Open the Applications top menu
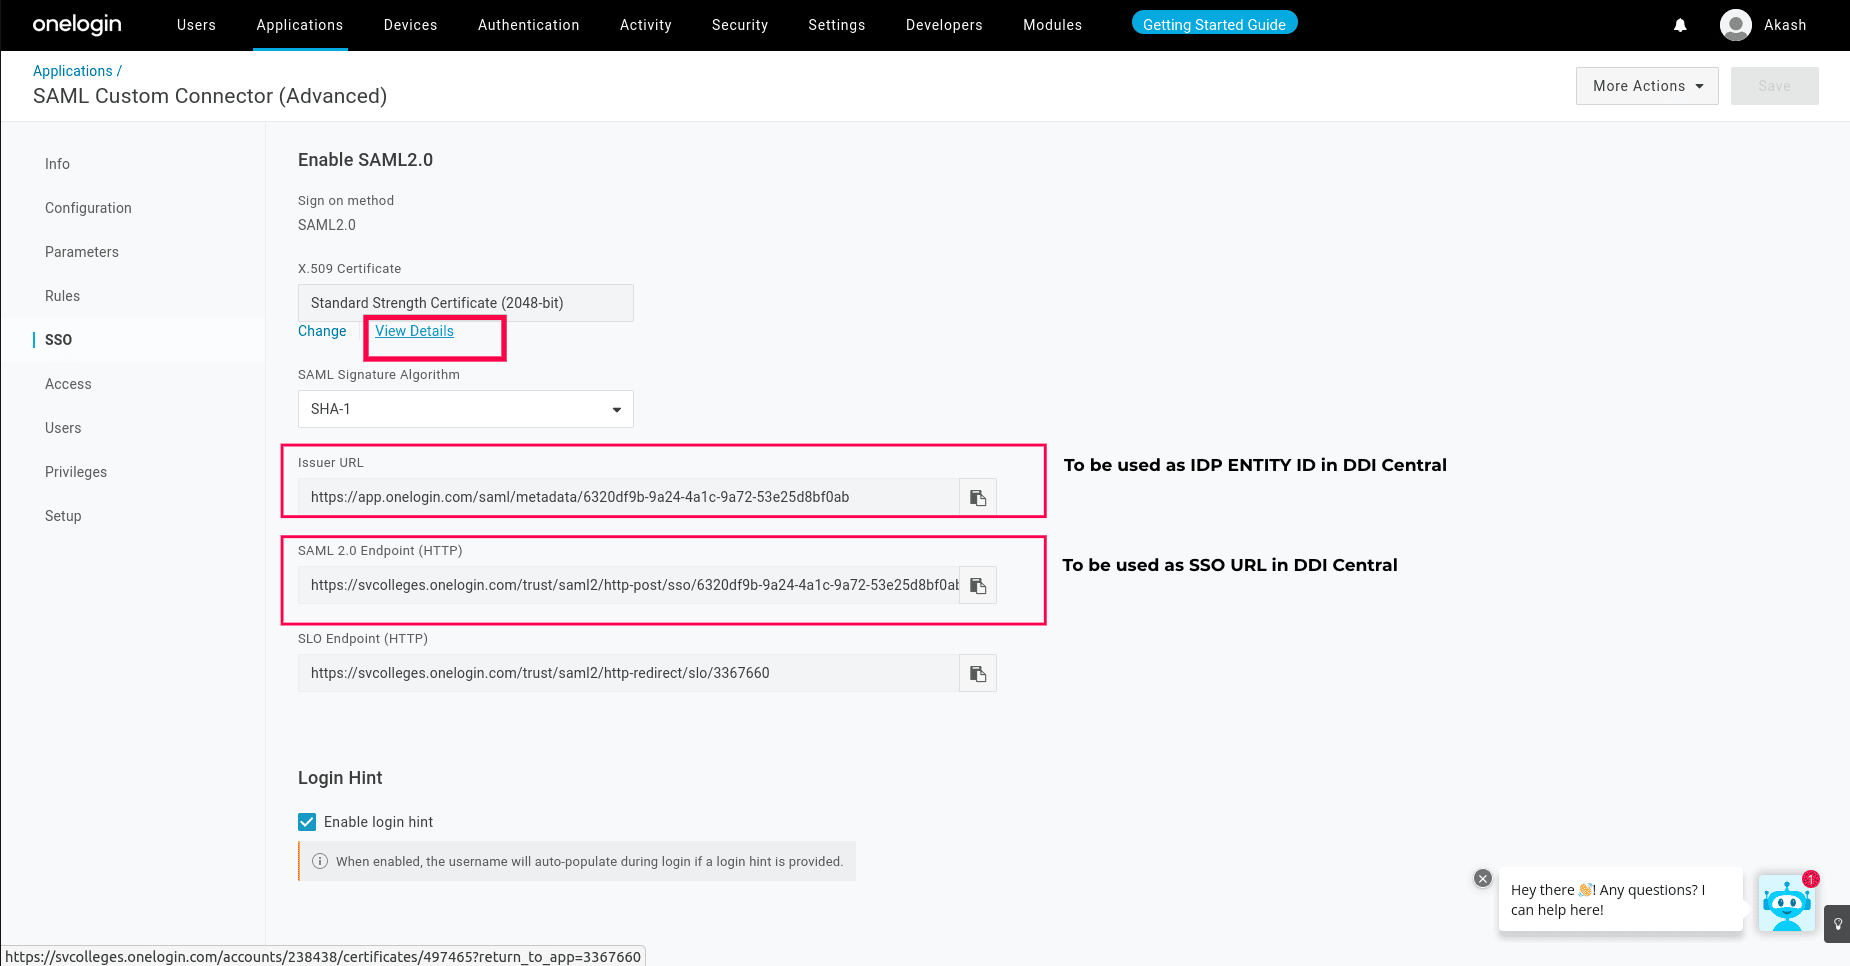The image size is (1850, 966). coord(300,25)
